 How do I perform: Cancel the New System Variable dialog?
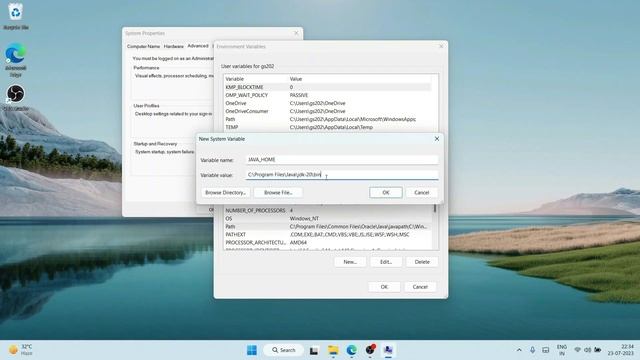click(x=422, y=193)
